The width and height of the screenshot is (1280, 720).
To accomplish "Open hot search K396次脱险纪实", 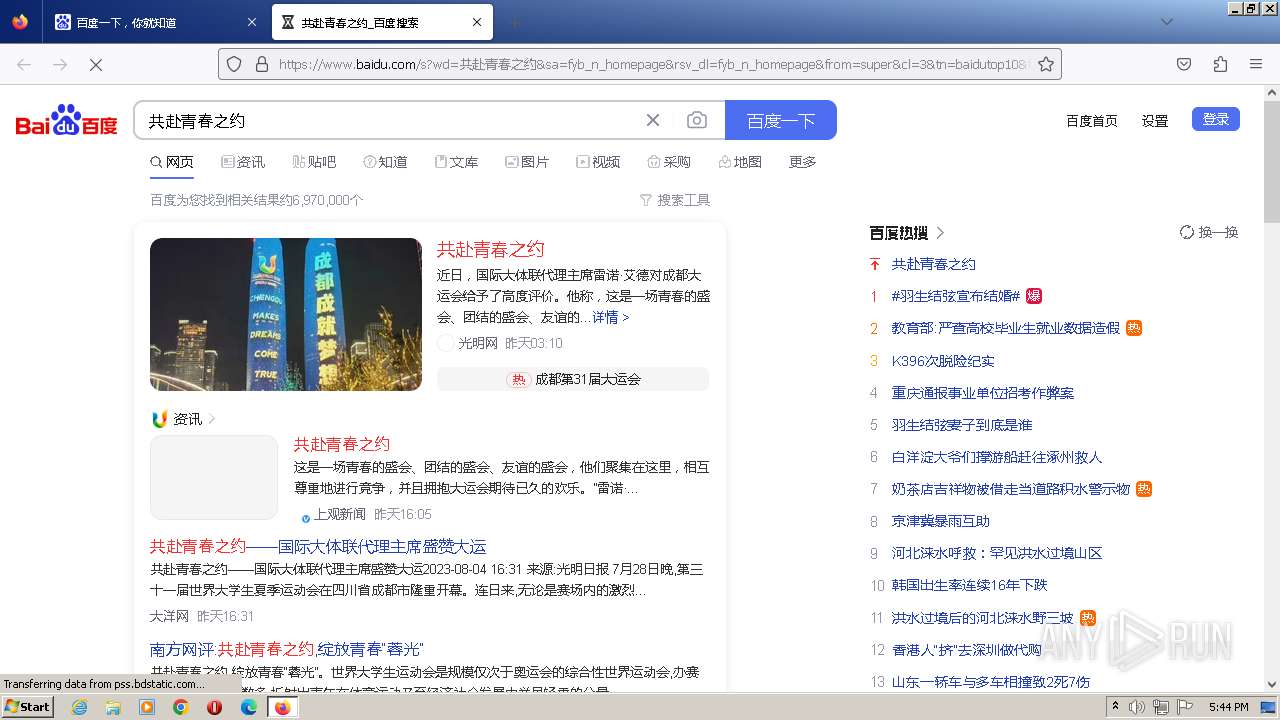I will (x=943, y=361).
